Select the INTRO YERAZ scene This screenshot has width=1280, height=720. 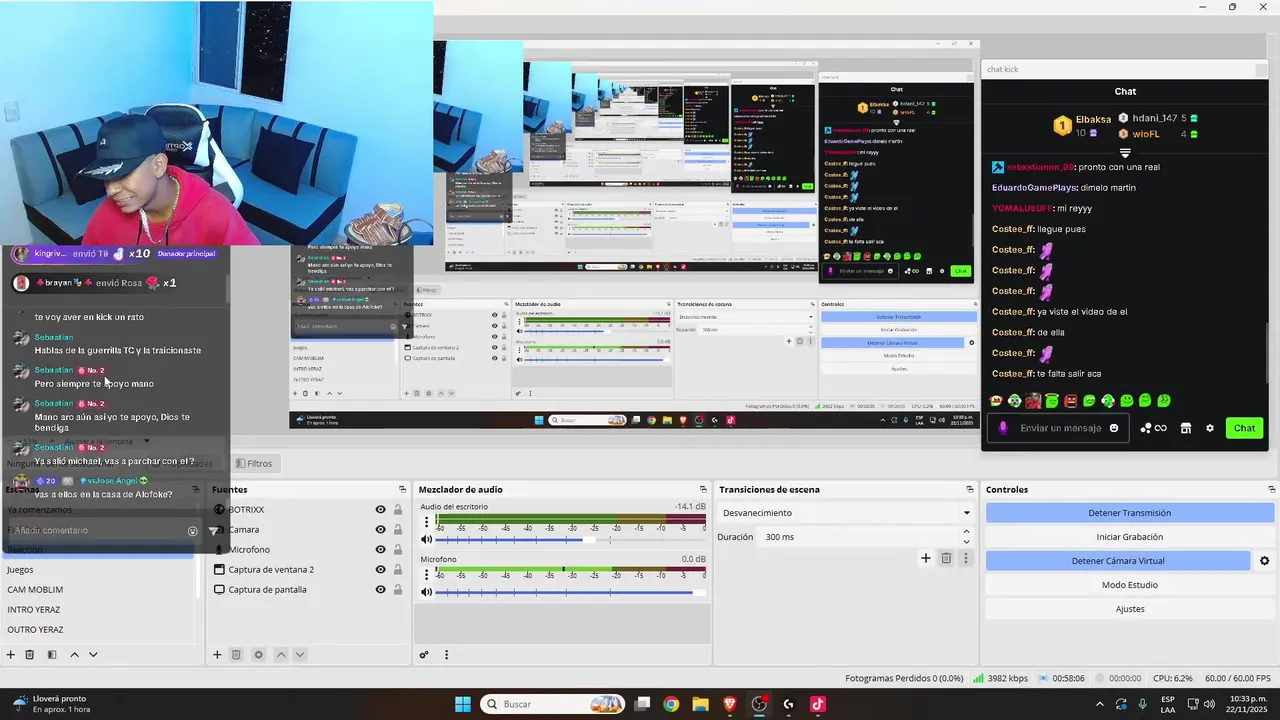(x=100, y=610)
